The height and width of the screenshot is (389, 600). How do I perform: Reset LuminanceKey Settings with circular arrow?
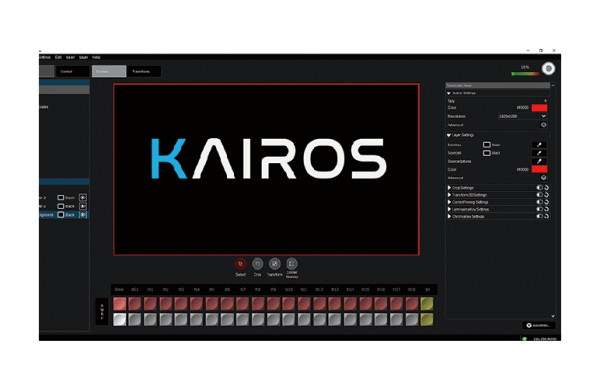coord(547,209)
